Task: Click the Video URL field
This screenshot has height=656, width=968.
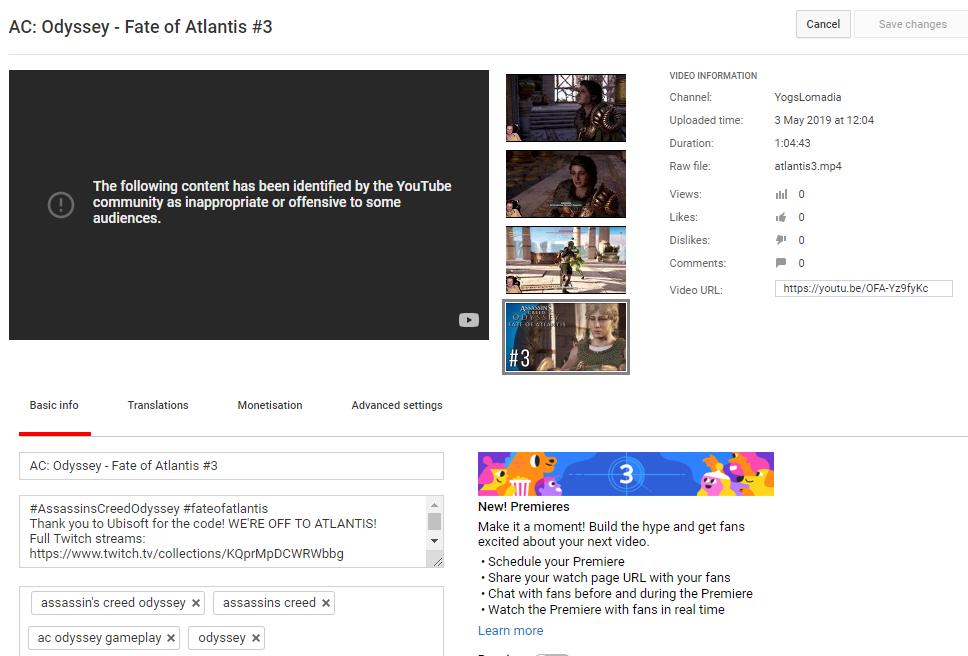Action: (x=864, y=288)
